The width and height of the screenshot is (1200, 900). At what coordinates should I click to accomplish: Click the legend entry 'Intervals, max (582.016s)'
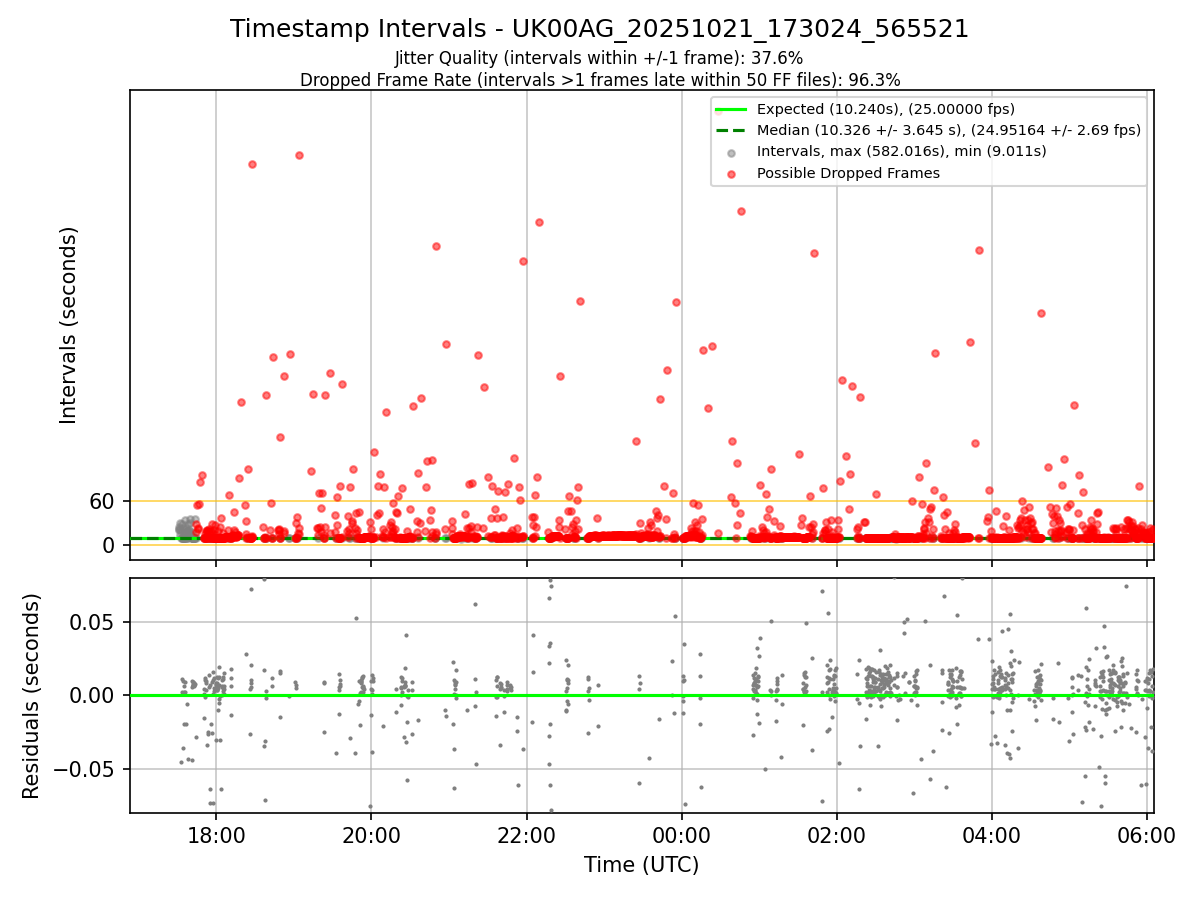(902, 151)
